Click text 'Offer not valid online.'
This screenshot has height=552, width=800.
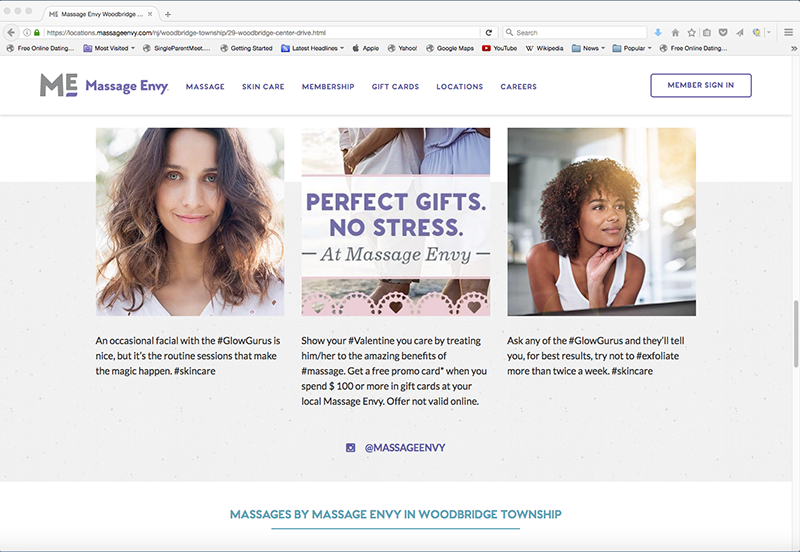(x=433, y=402)
